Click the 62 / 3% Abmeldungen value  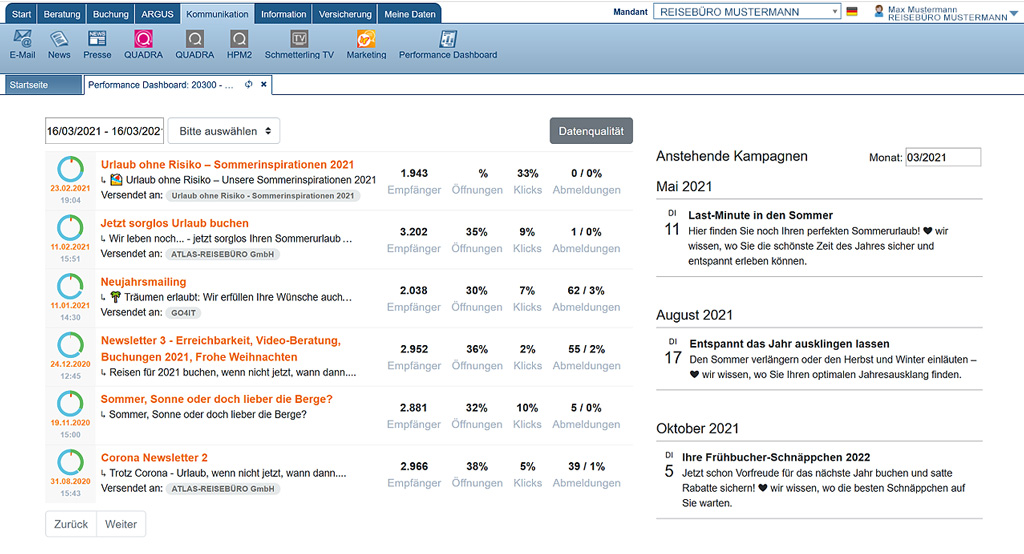click(x=586, y=290)
